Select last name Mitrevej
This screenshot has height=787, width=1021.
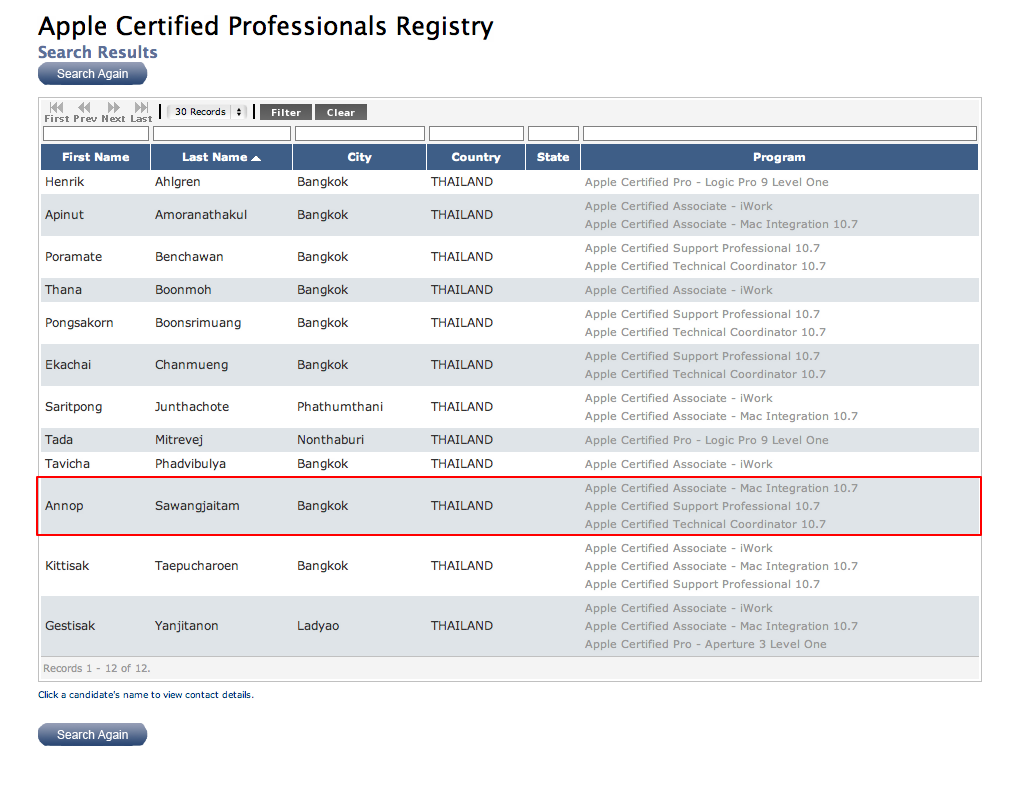click(x=179, y=440)
